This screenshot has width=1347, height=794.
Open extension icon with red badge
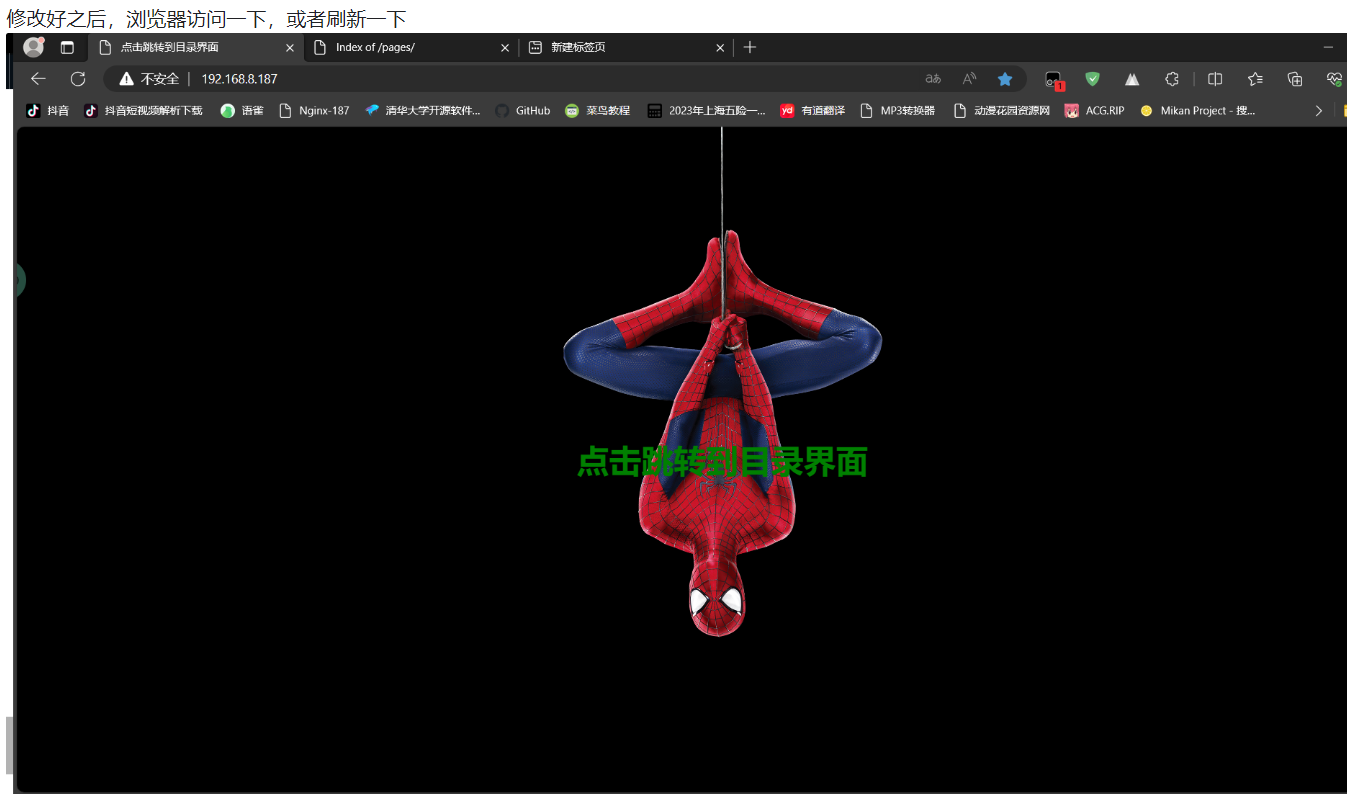click(x=1054, y=80)
